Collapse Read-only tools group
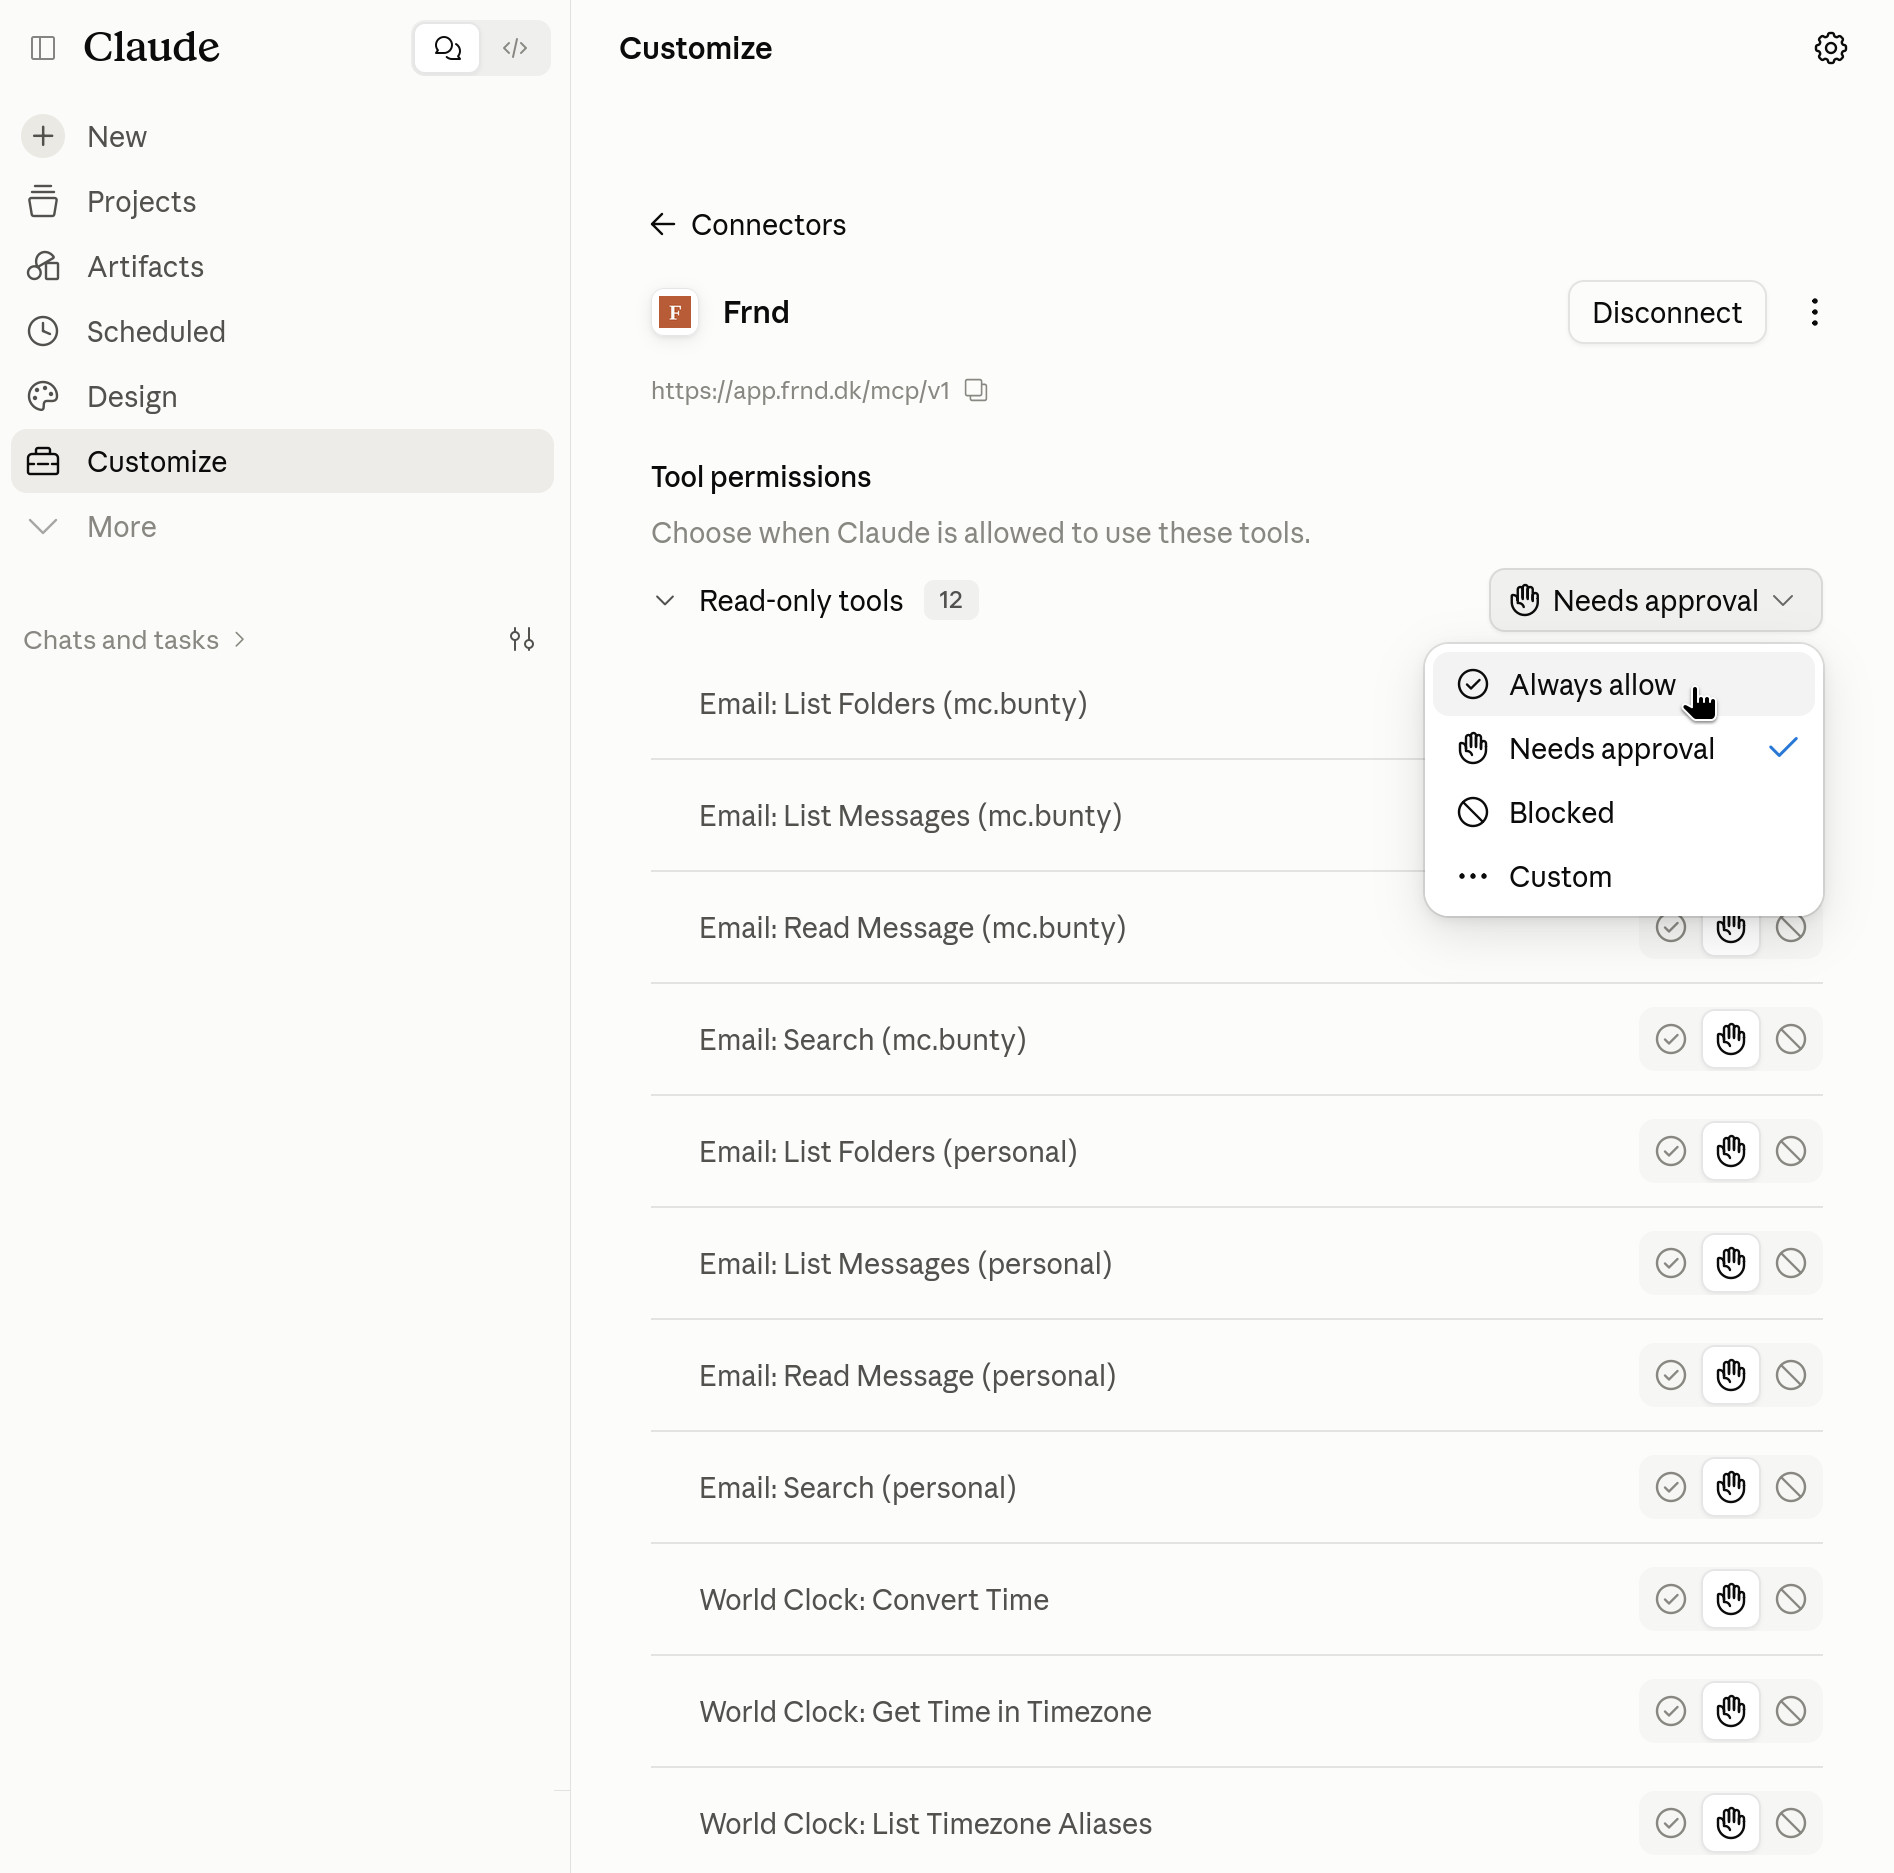 coord(664,600)
